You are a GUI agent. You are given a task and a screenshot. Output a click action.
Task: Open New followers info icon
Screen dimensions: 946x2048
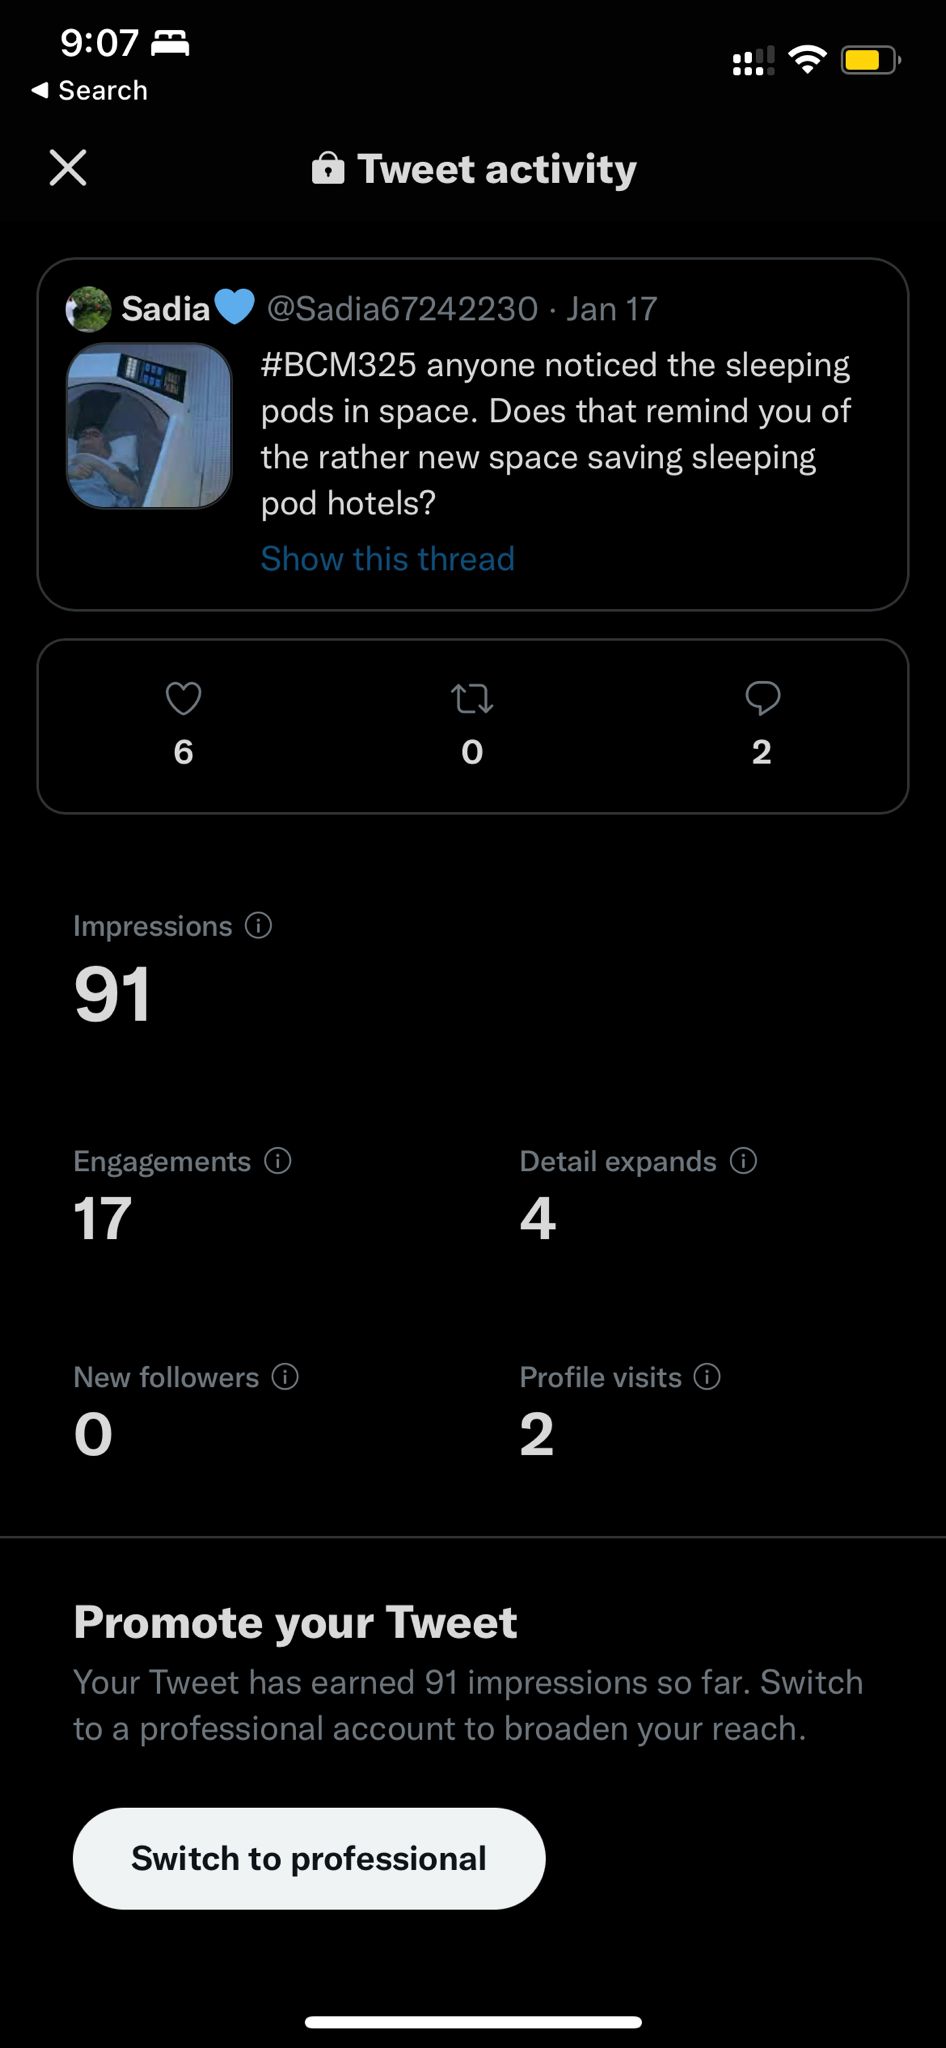coord(285,1377)
